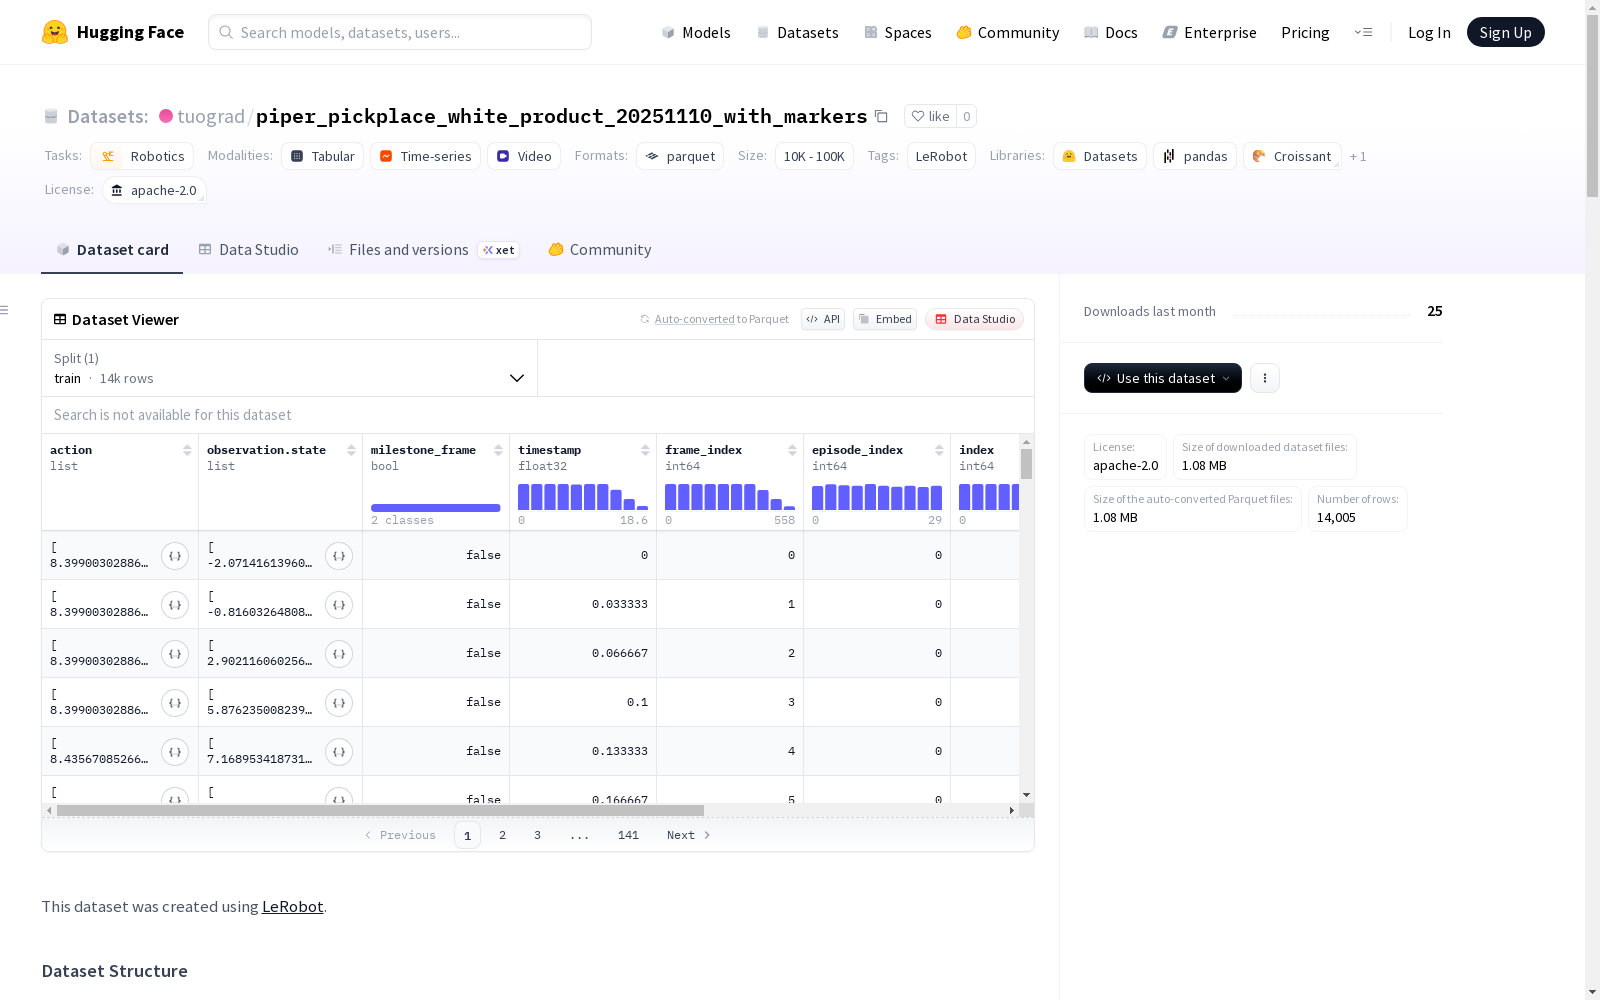Copy dataset name with the copy icon
Screen dimensions: 1600x1000
point(881,116)
